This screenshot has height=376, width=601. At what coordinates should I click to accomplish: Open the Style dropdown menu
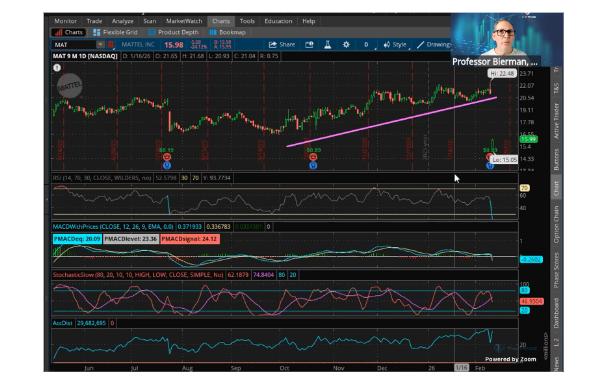395,45
